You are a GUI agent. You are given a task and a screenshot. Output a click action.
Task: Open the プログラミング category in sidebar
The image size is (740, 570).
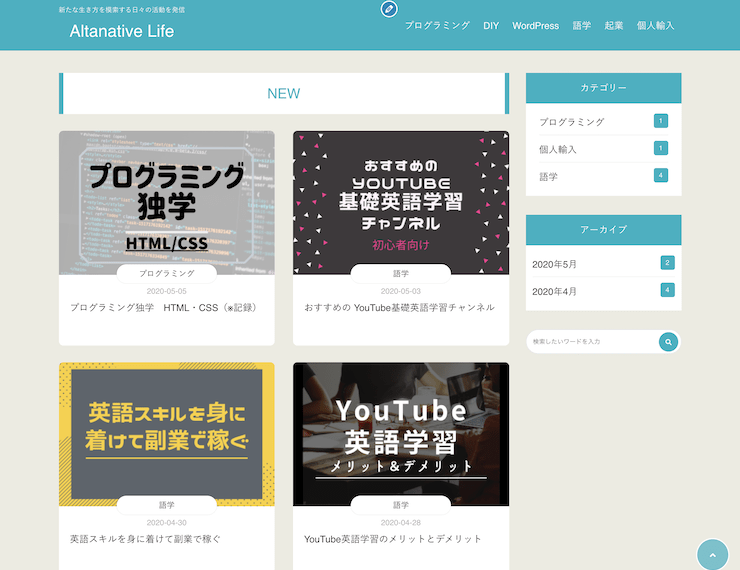click(572, 122)
